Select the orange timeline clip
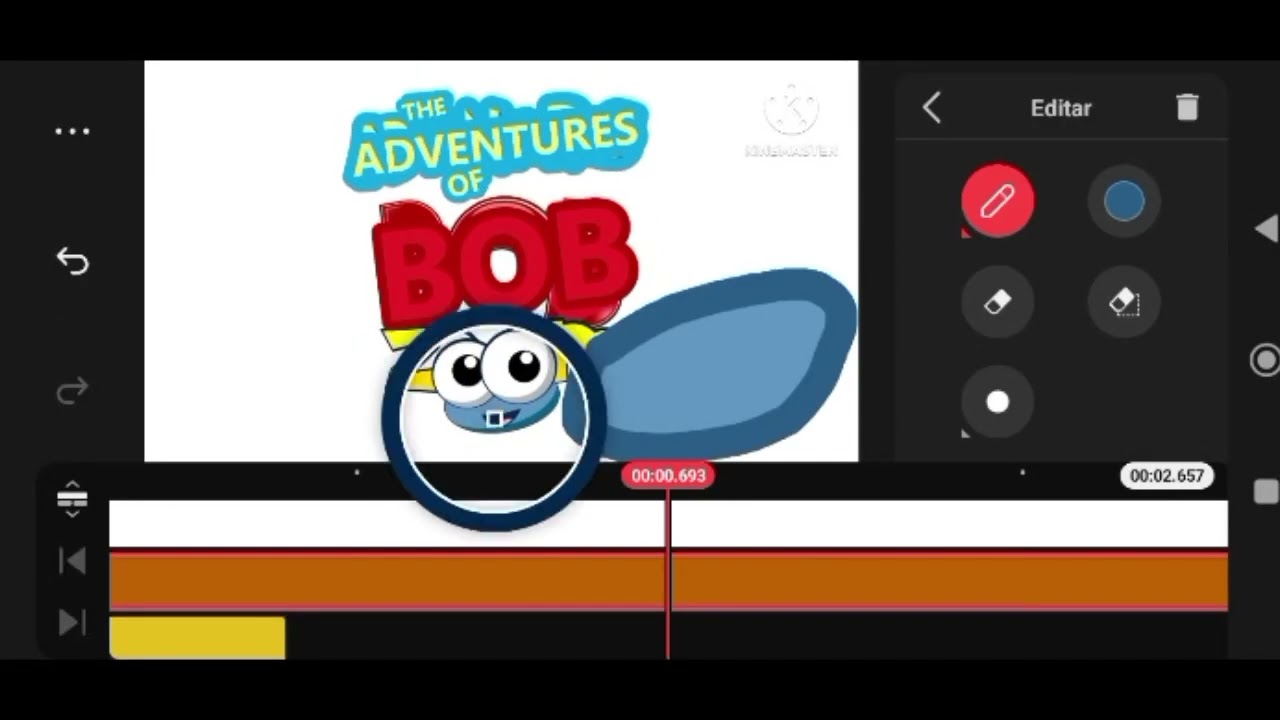 tap(668, 582)
